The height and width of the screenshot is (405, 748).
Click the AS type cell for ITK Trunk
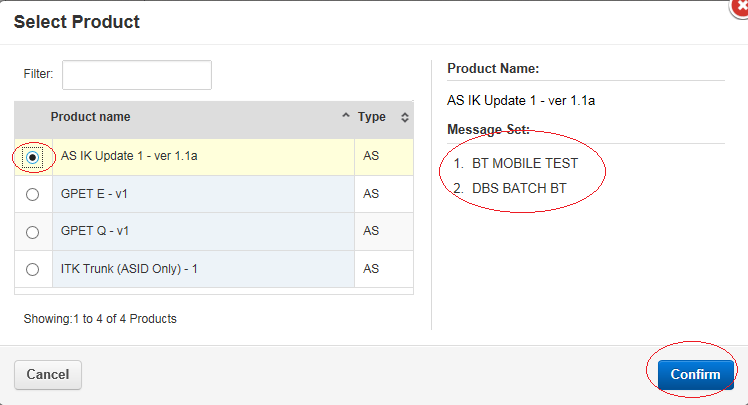point(371,269)
